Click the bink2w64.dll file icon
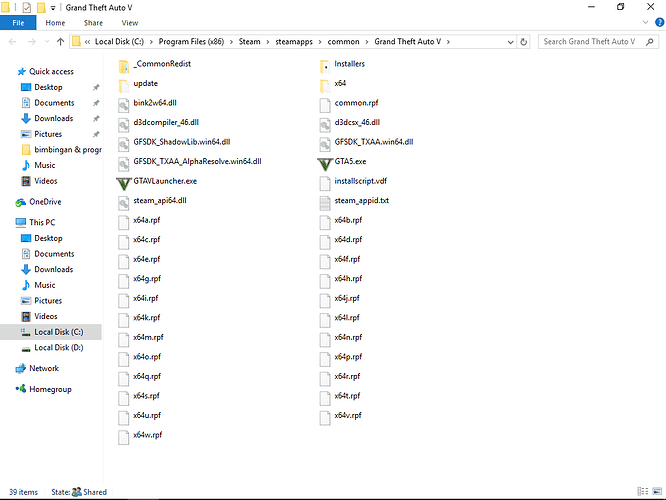666x500 pixels. [x=124, y=105]
